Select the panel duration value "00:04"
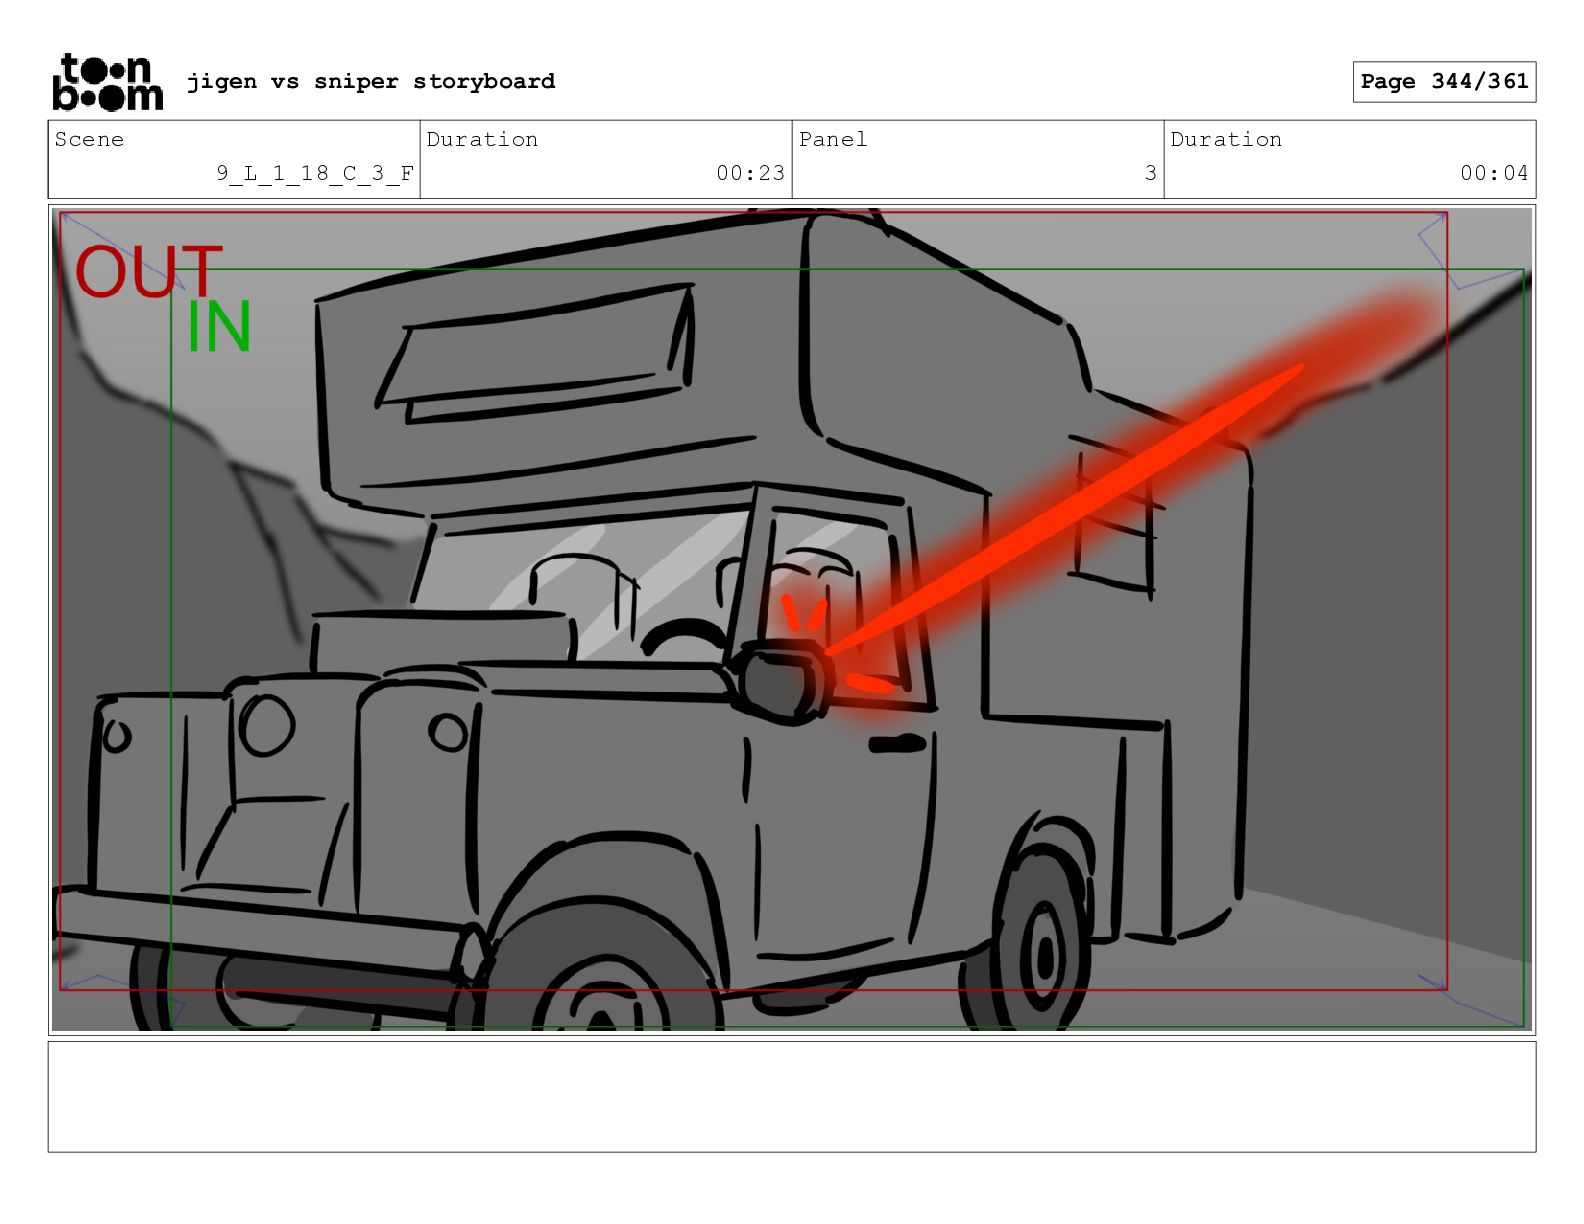Viewport: 1584px width, 1224px height. [1494, 173]
